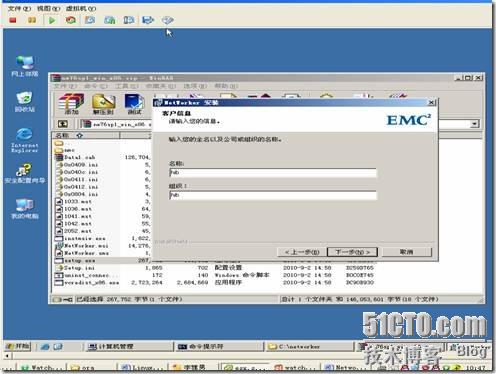Click the 开始 (Start) button
Image resolution: width=496 pixels, height=374 pixels.
(x=18, y=347)
